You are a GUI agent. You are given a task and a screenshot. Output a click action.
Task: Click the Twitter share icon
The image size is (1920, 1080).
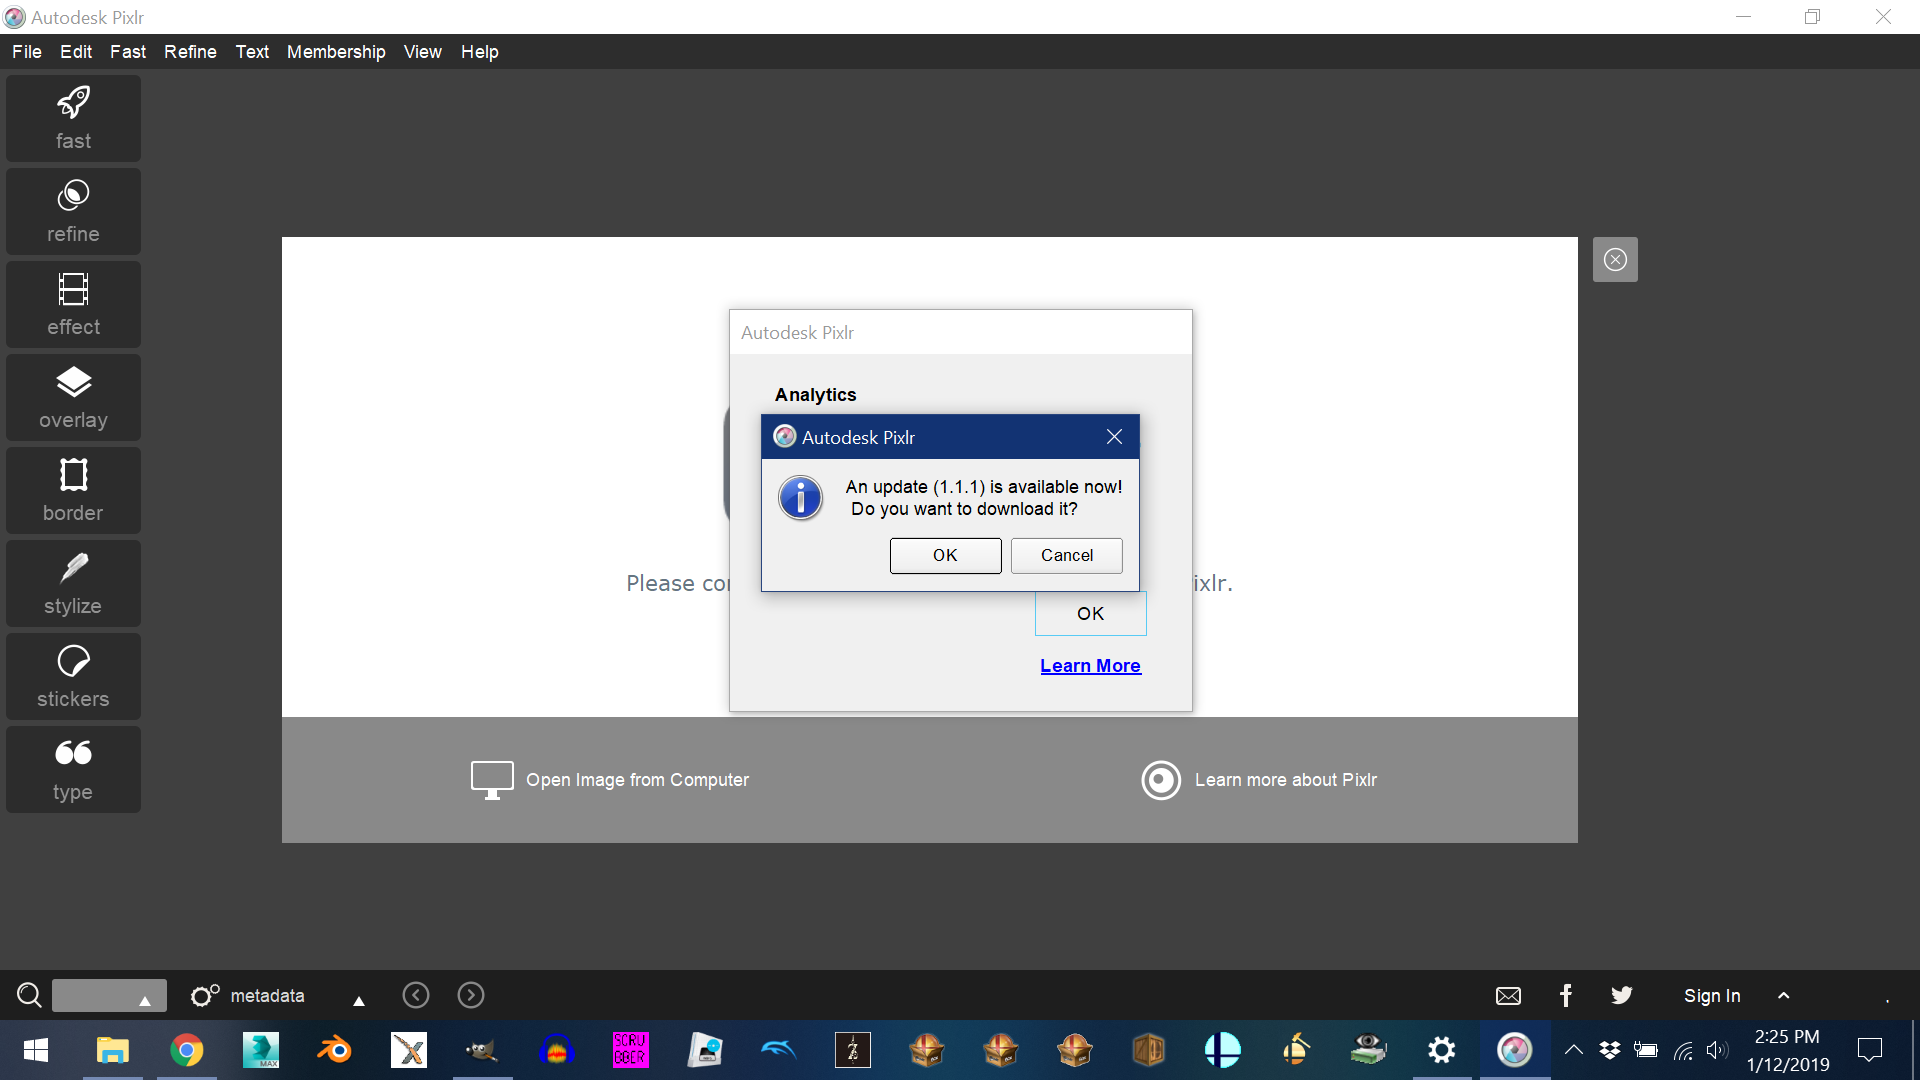1621,995
